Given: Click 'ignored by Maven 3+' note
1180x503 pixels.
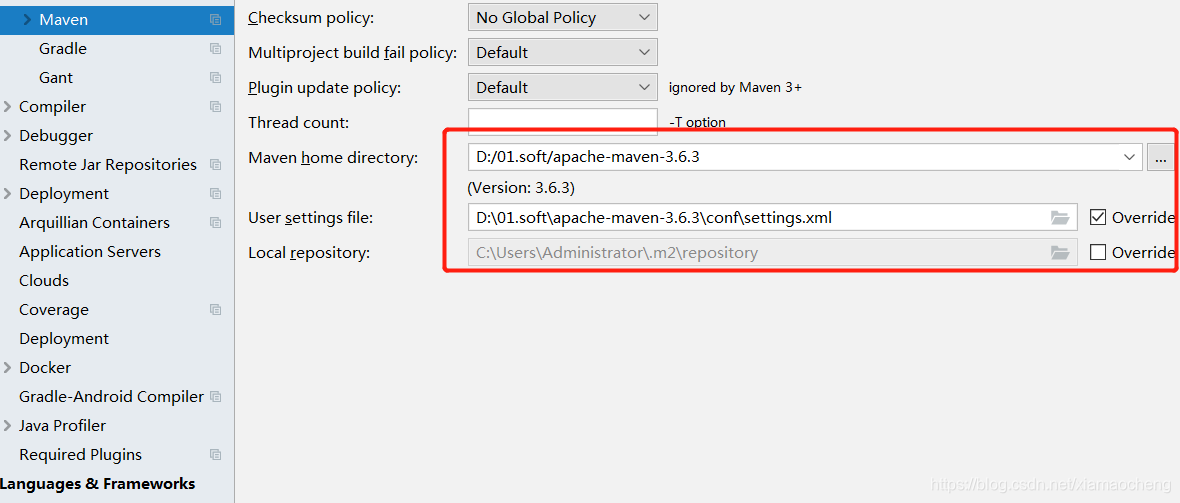Looking at the screenshot, I should [x=735, y=88].
